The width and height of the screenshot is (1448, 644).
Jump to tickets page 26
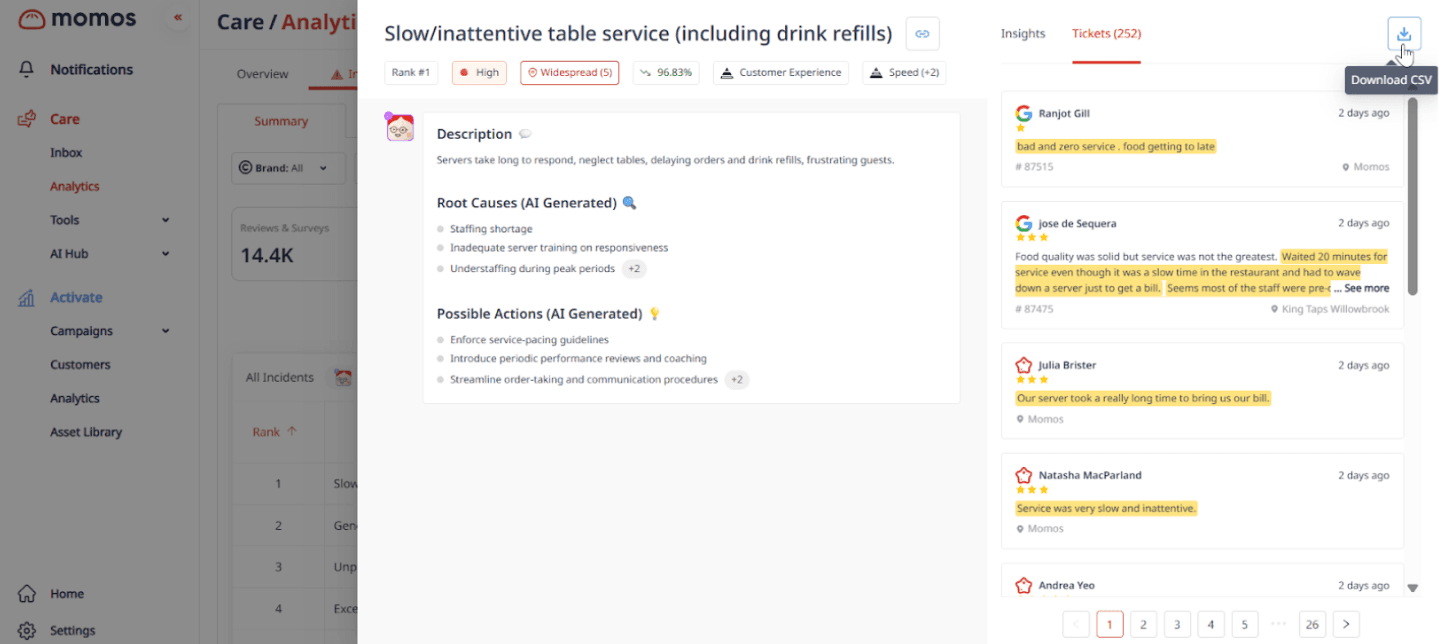point(1312,624)
